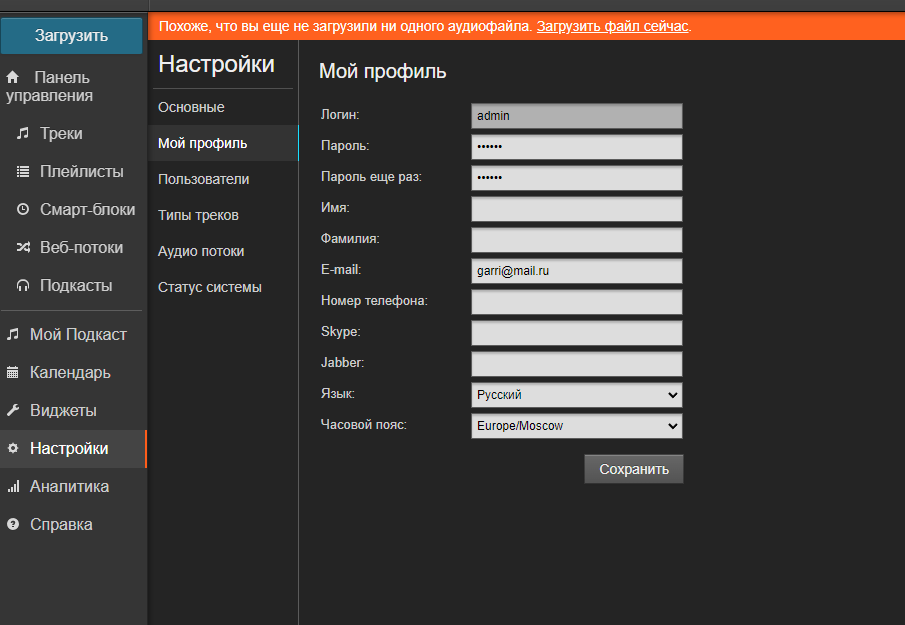
Task: Click the gear icon beside Настройки
Action: (x=13, y=448)
